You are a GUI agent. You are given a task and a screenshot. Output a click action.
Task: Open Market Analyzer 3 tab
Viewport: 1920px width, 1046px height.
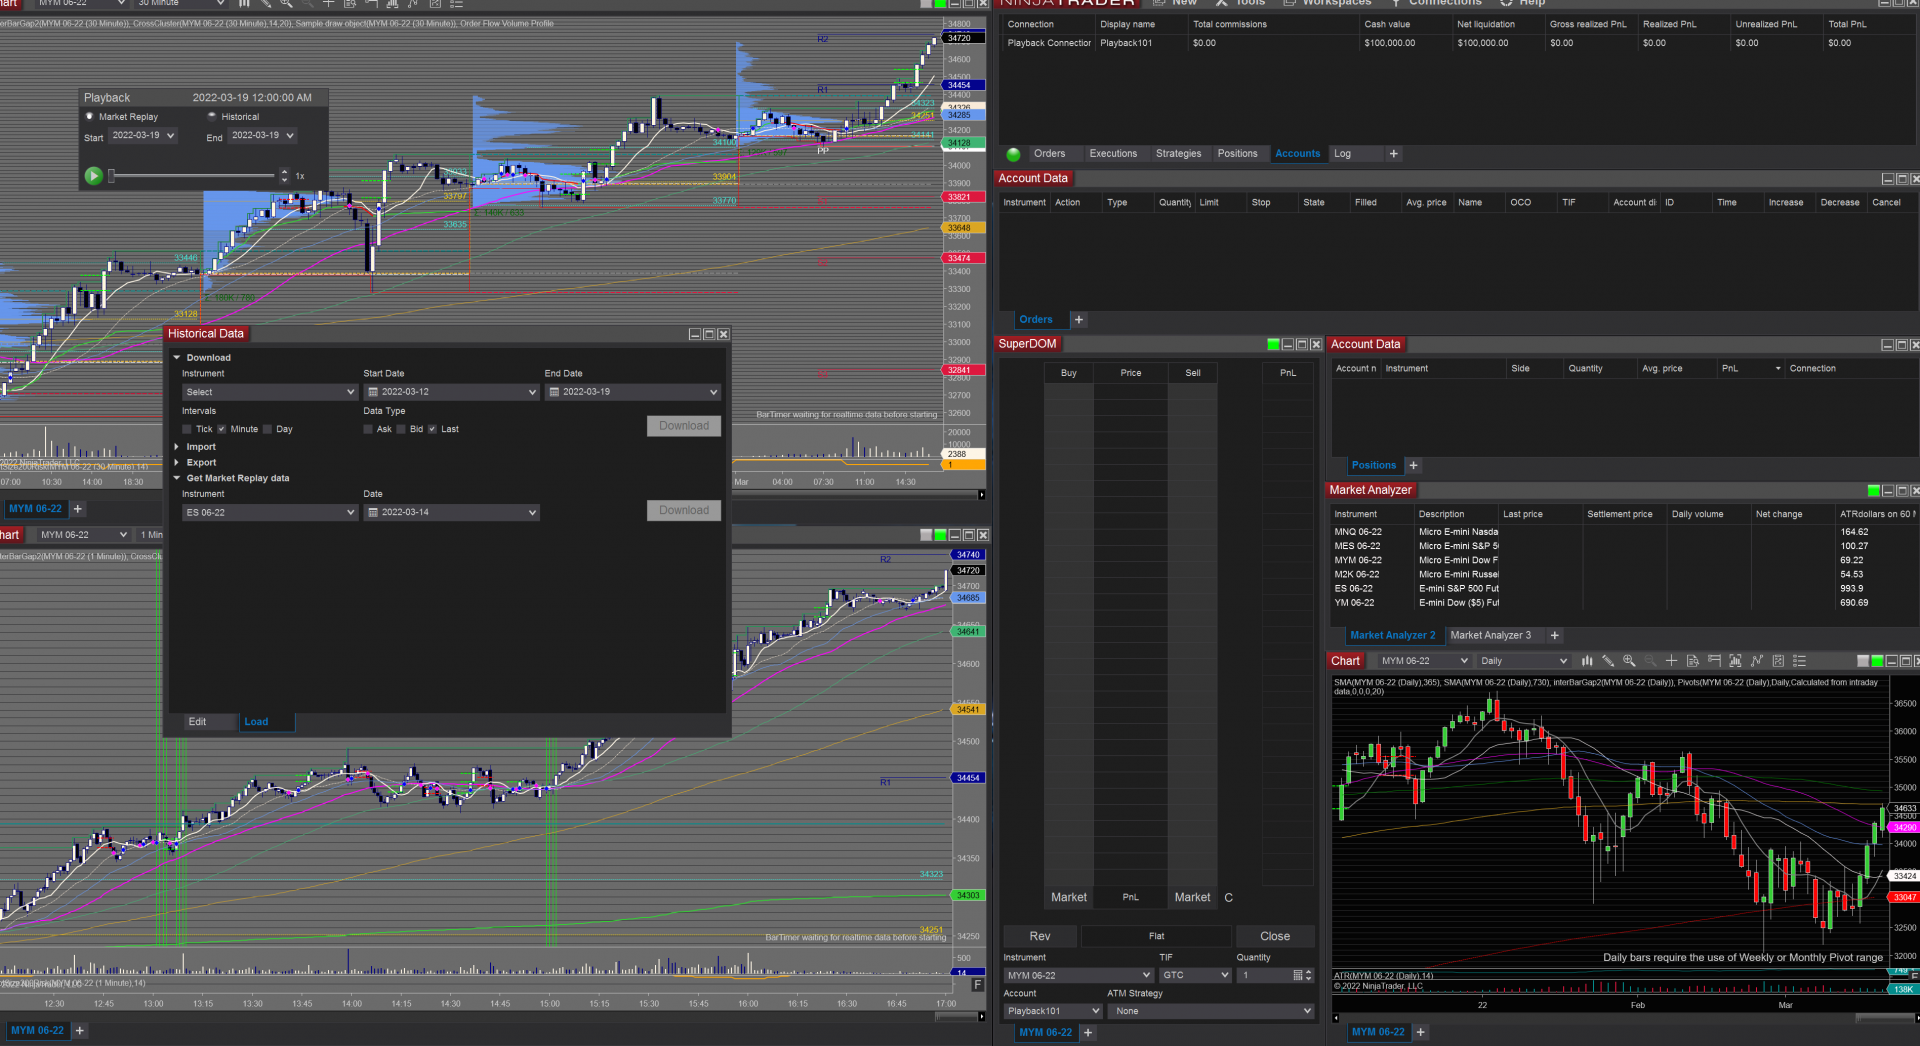pyautogui.click(x=1490, y=635)
